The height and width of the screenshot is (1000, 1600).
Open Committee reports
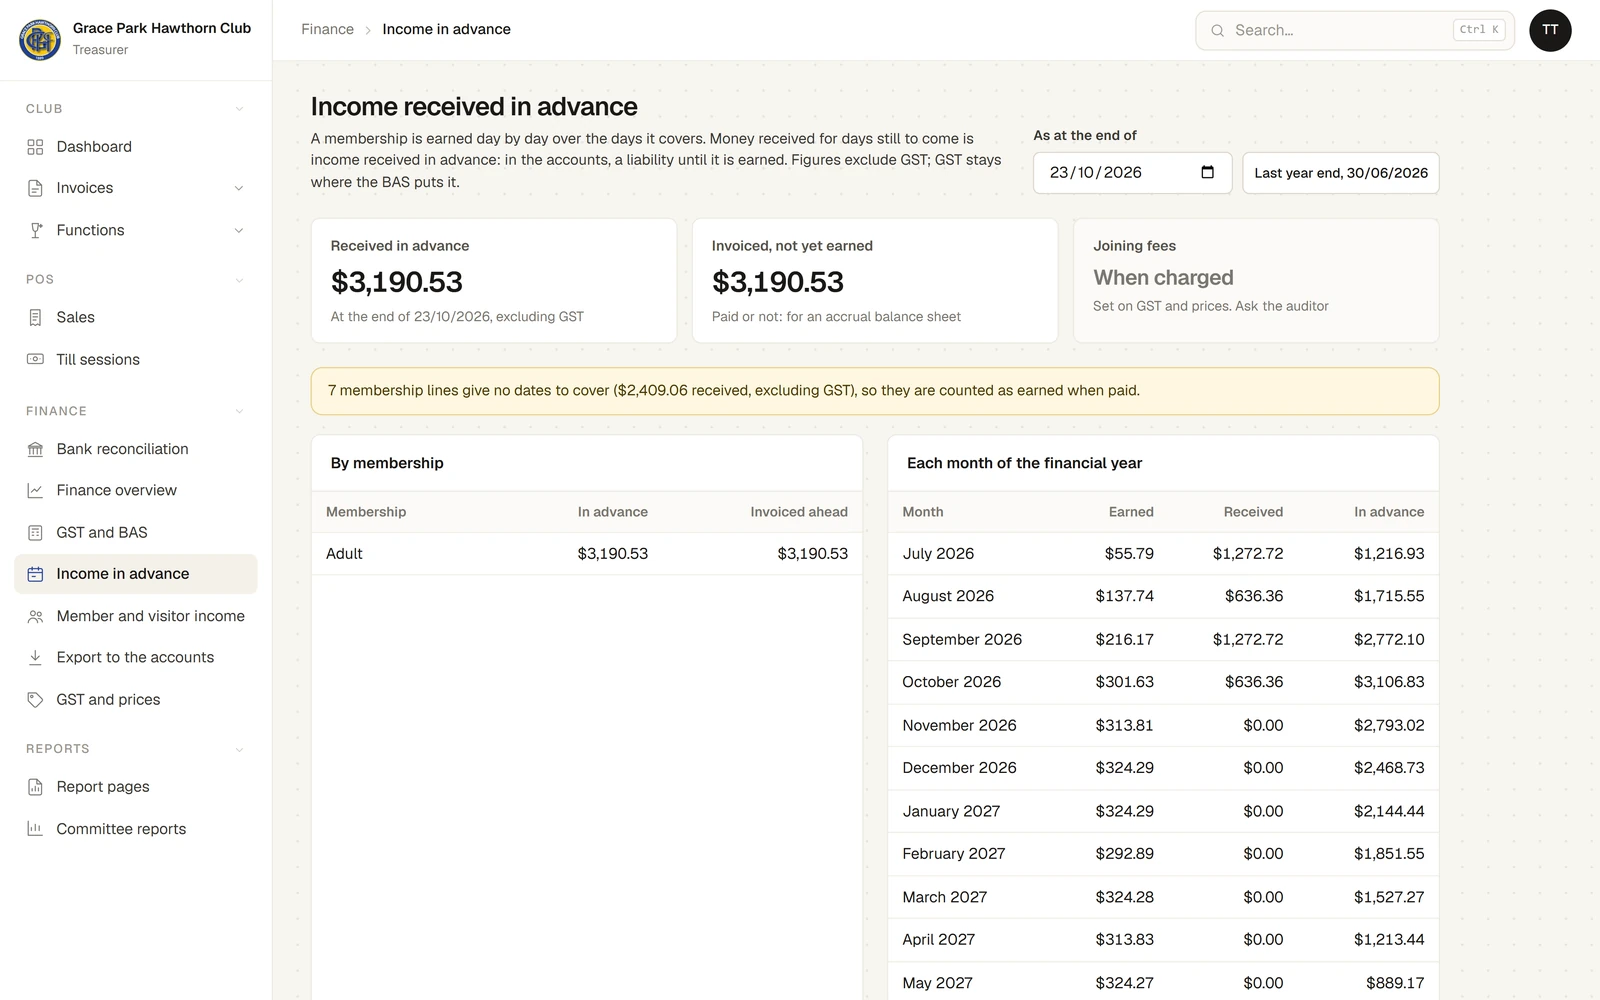136,828
